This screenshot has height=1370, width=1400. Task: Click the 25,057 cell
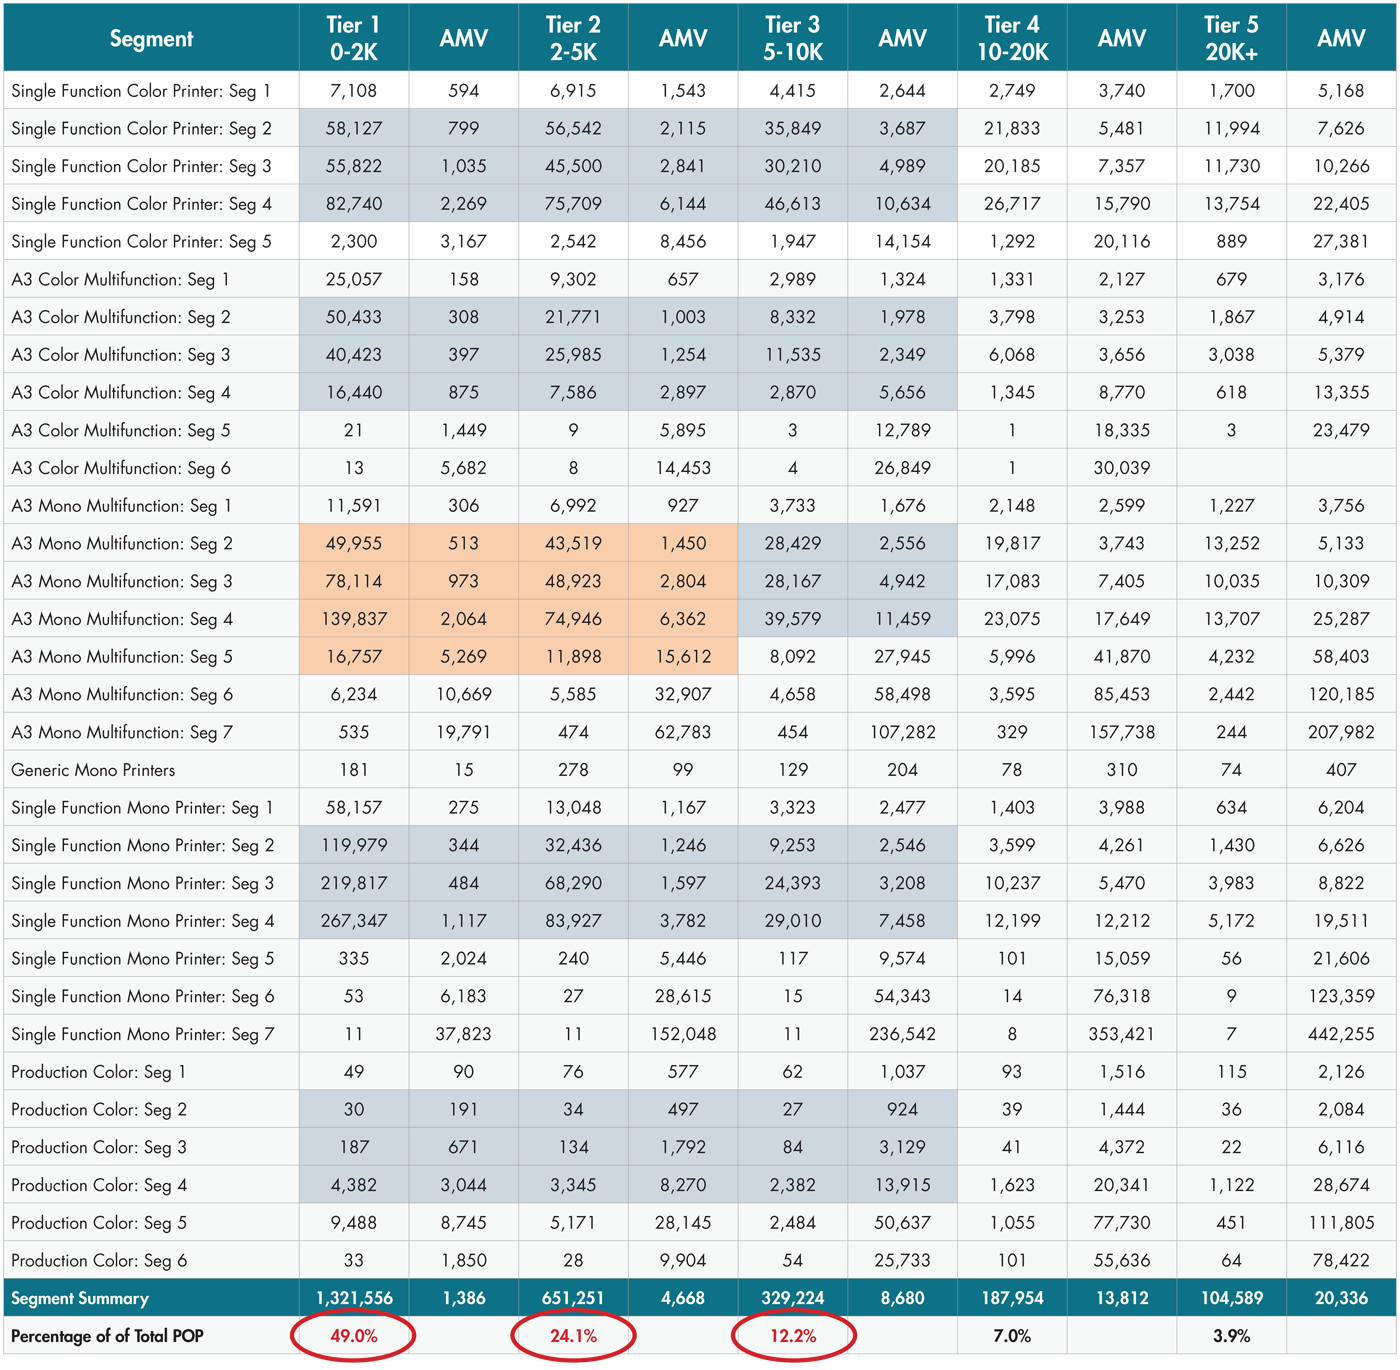354,280
